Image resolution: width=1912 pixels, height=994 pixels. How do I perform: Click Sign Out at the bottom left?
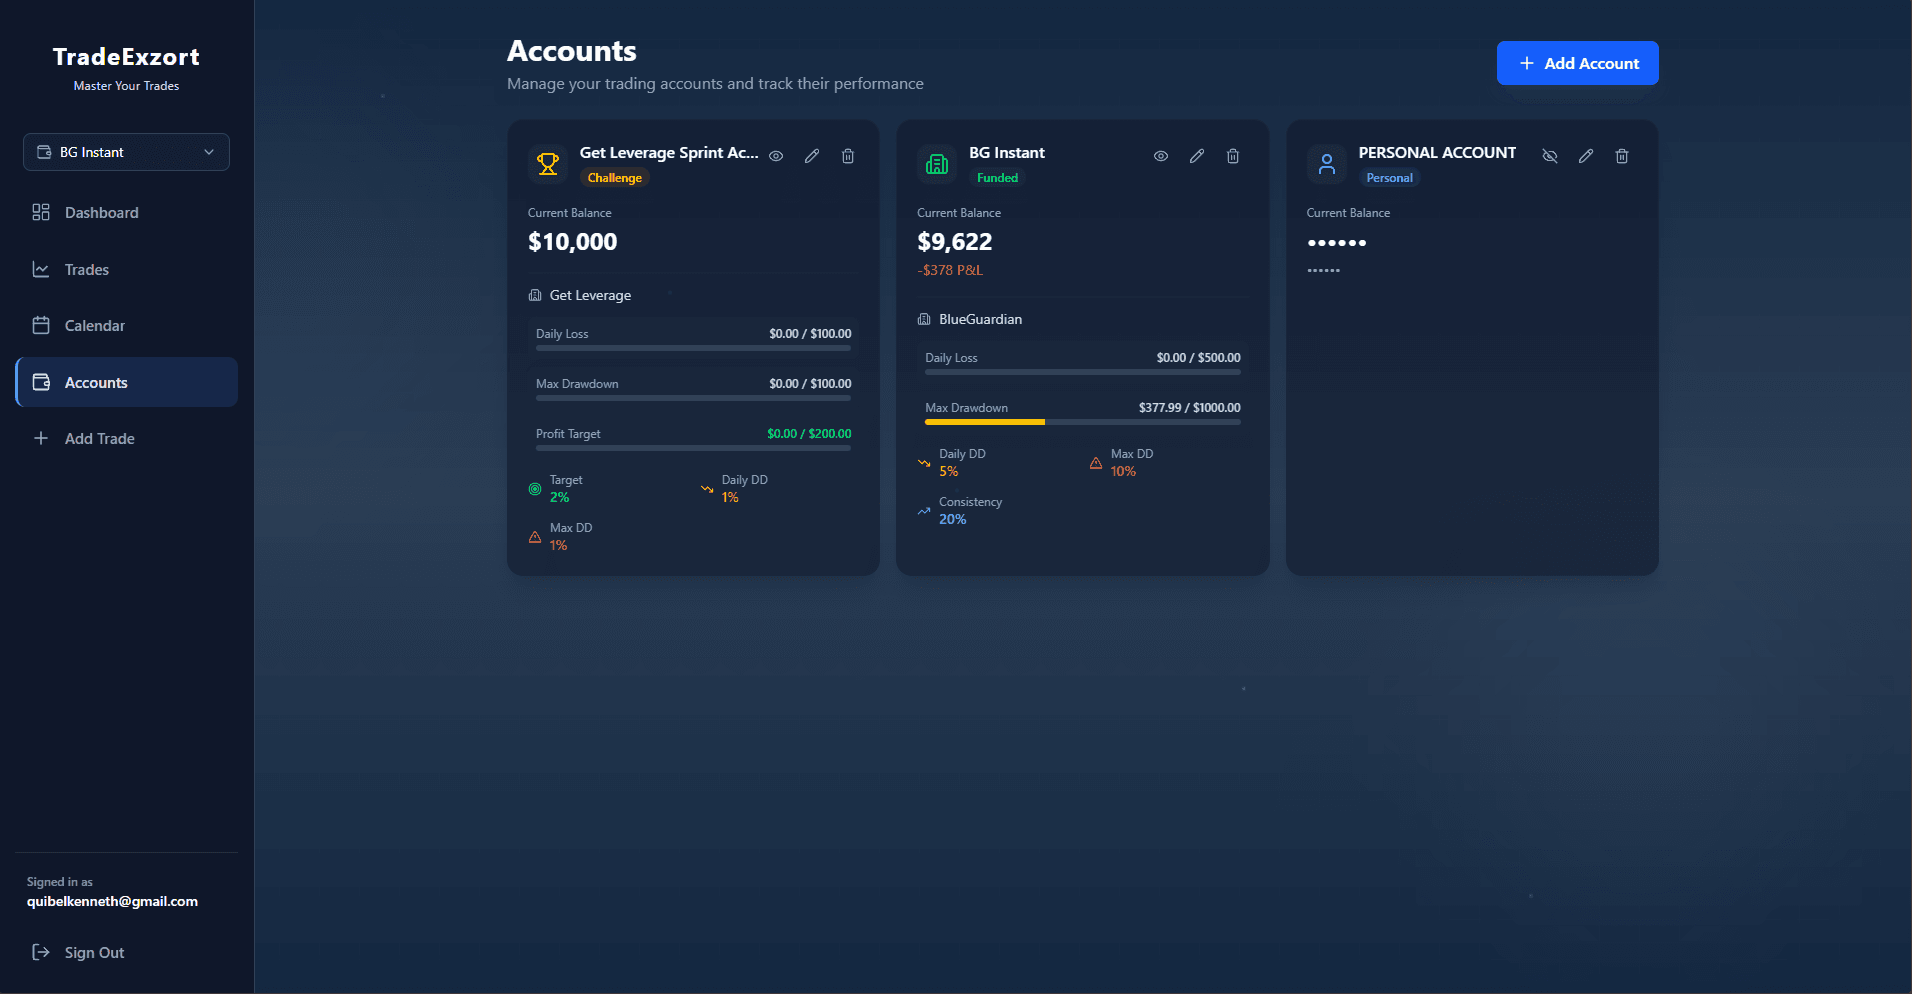[93, 952]
